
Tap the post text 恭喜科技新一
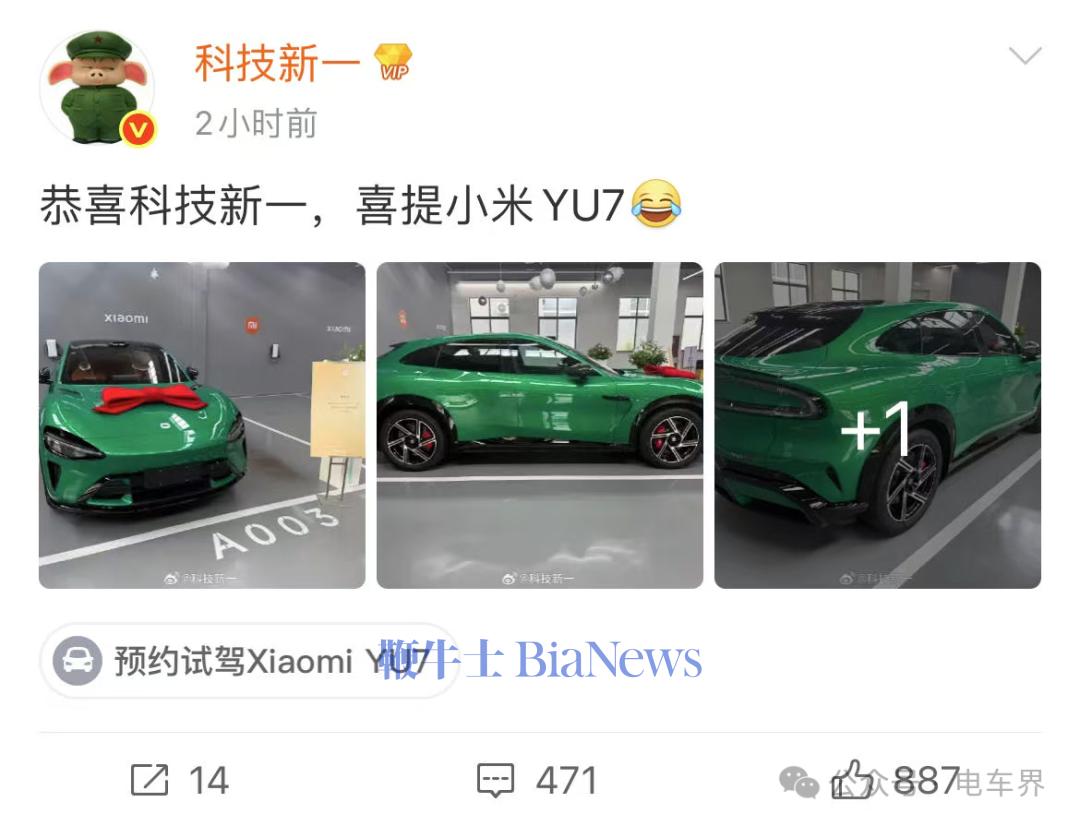pyautogui.click(x=172, y=205)
